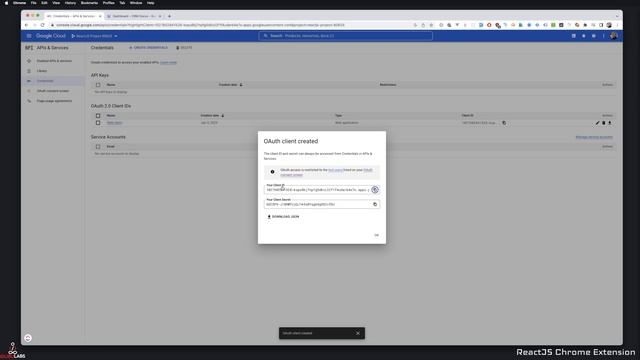The image size is (640, 360).
Task: Go back in browser history
Action: [27, 25]
